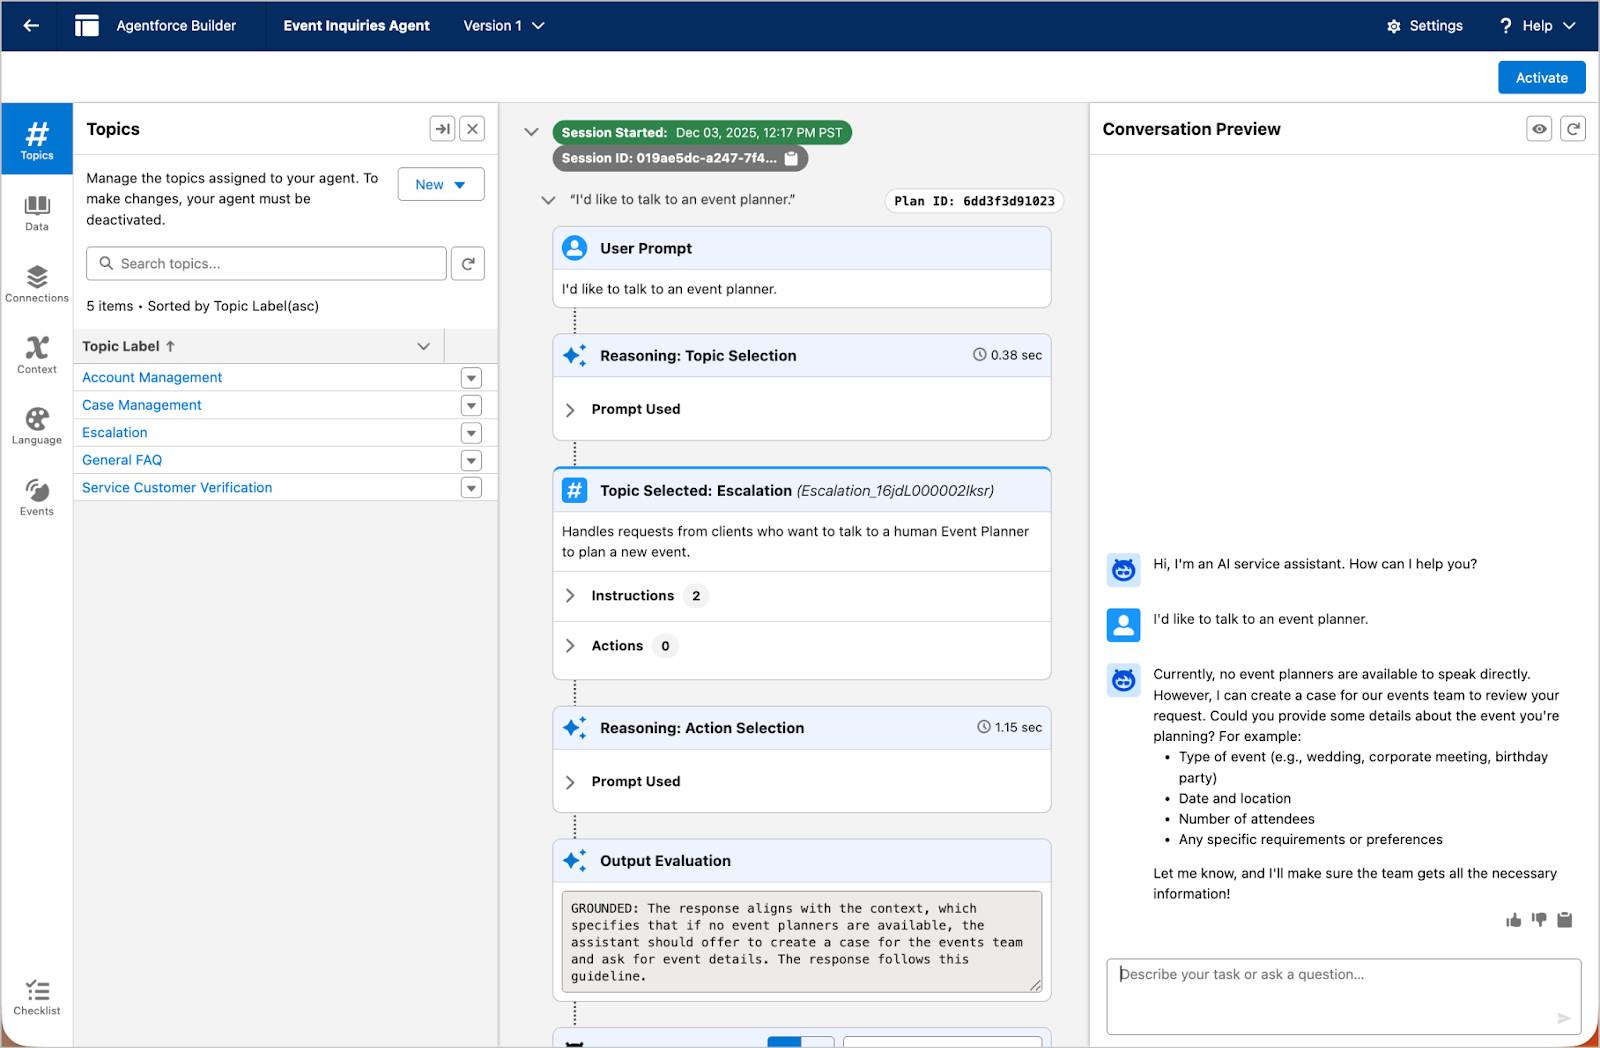
Task: Open the Connections sidebar panel
Action: (x=37, y=282)
